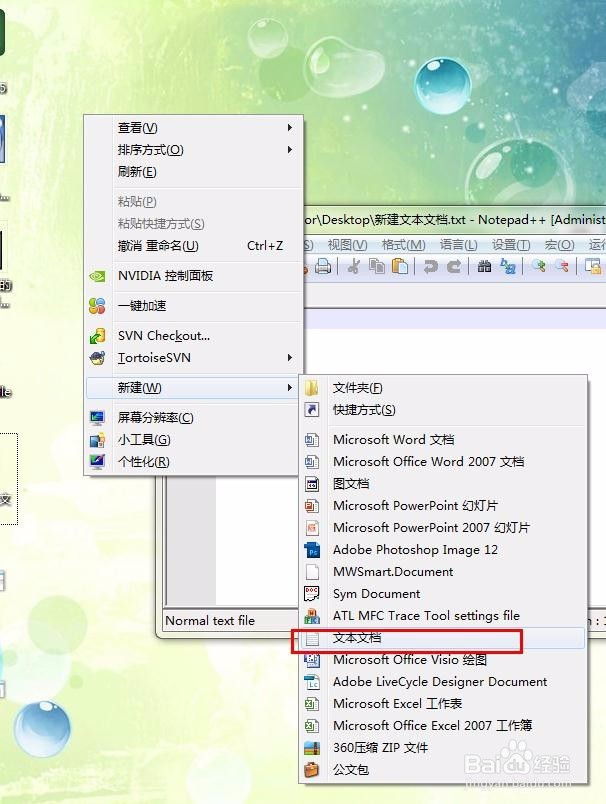
Task: Click 'Normal text file' in the status bar
Action: coord(210,620)
